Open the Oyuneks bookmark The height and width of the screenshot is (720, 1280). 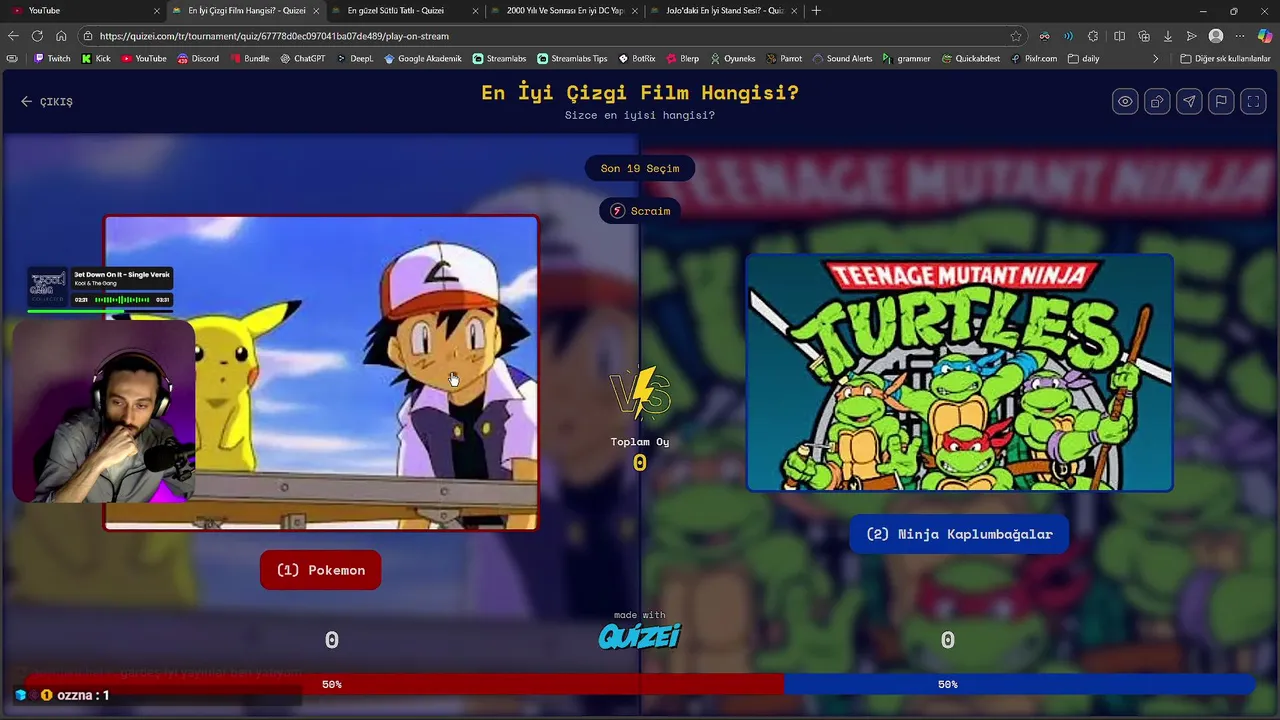click(733, 58)
